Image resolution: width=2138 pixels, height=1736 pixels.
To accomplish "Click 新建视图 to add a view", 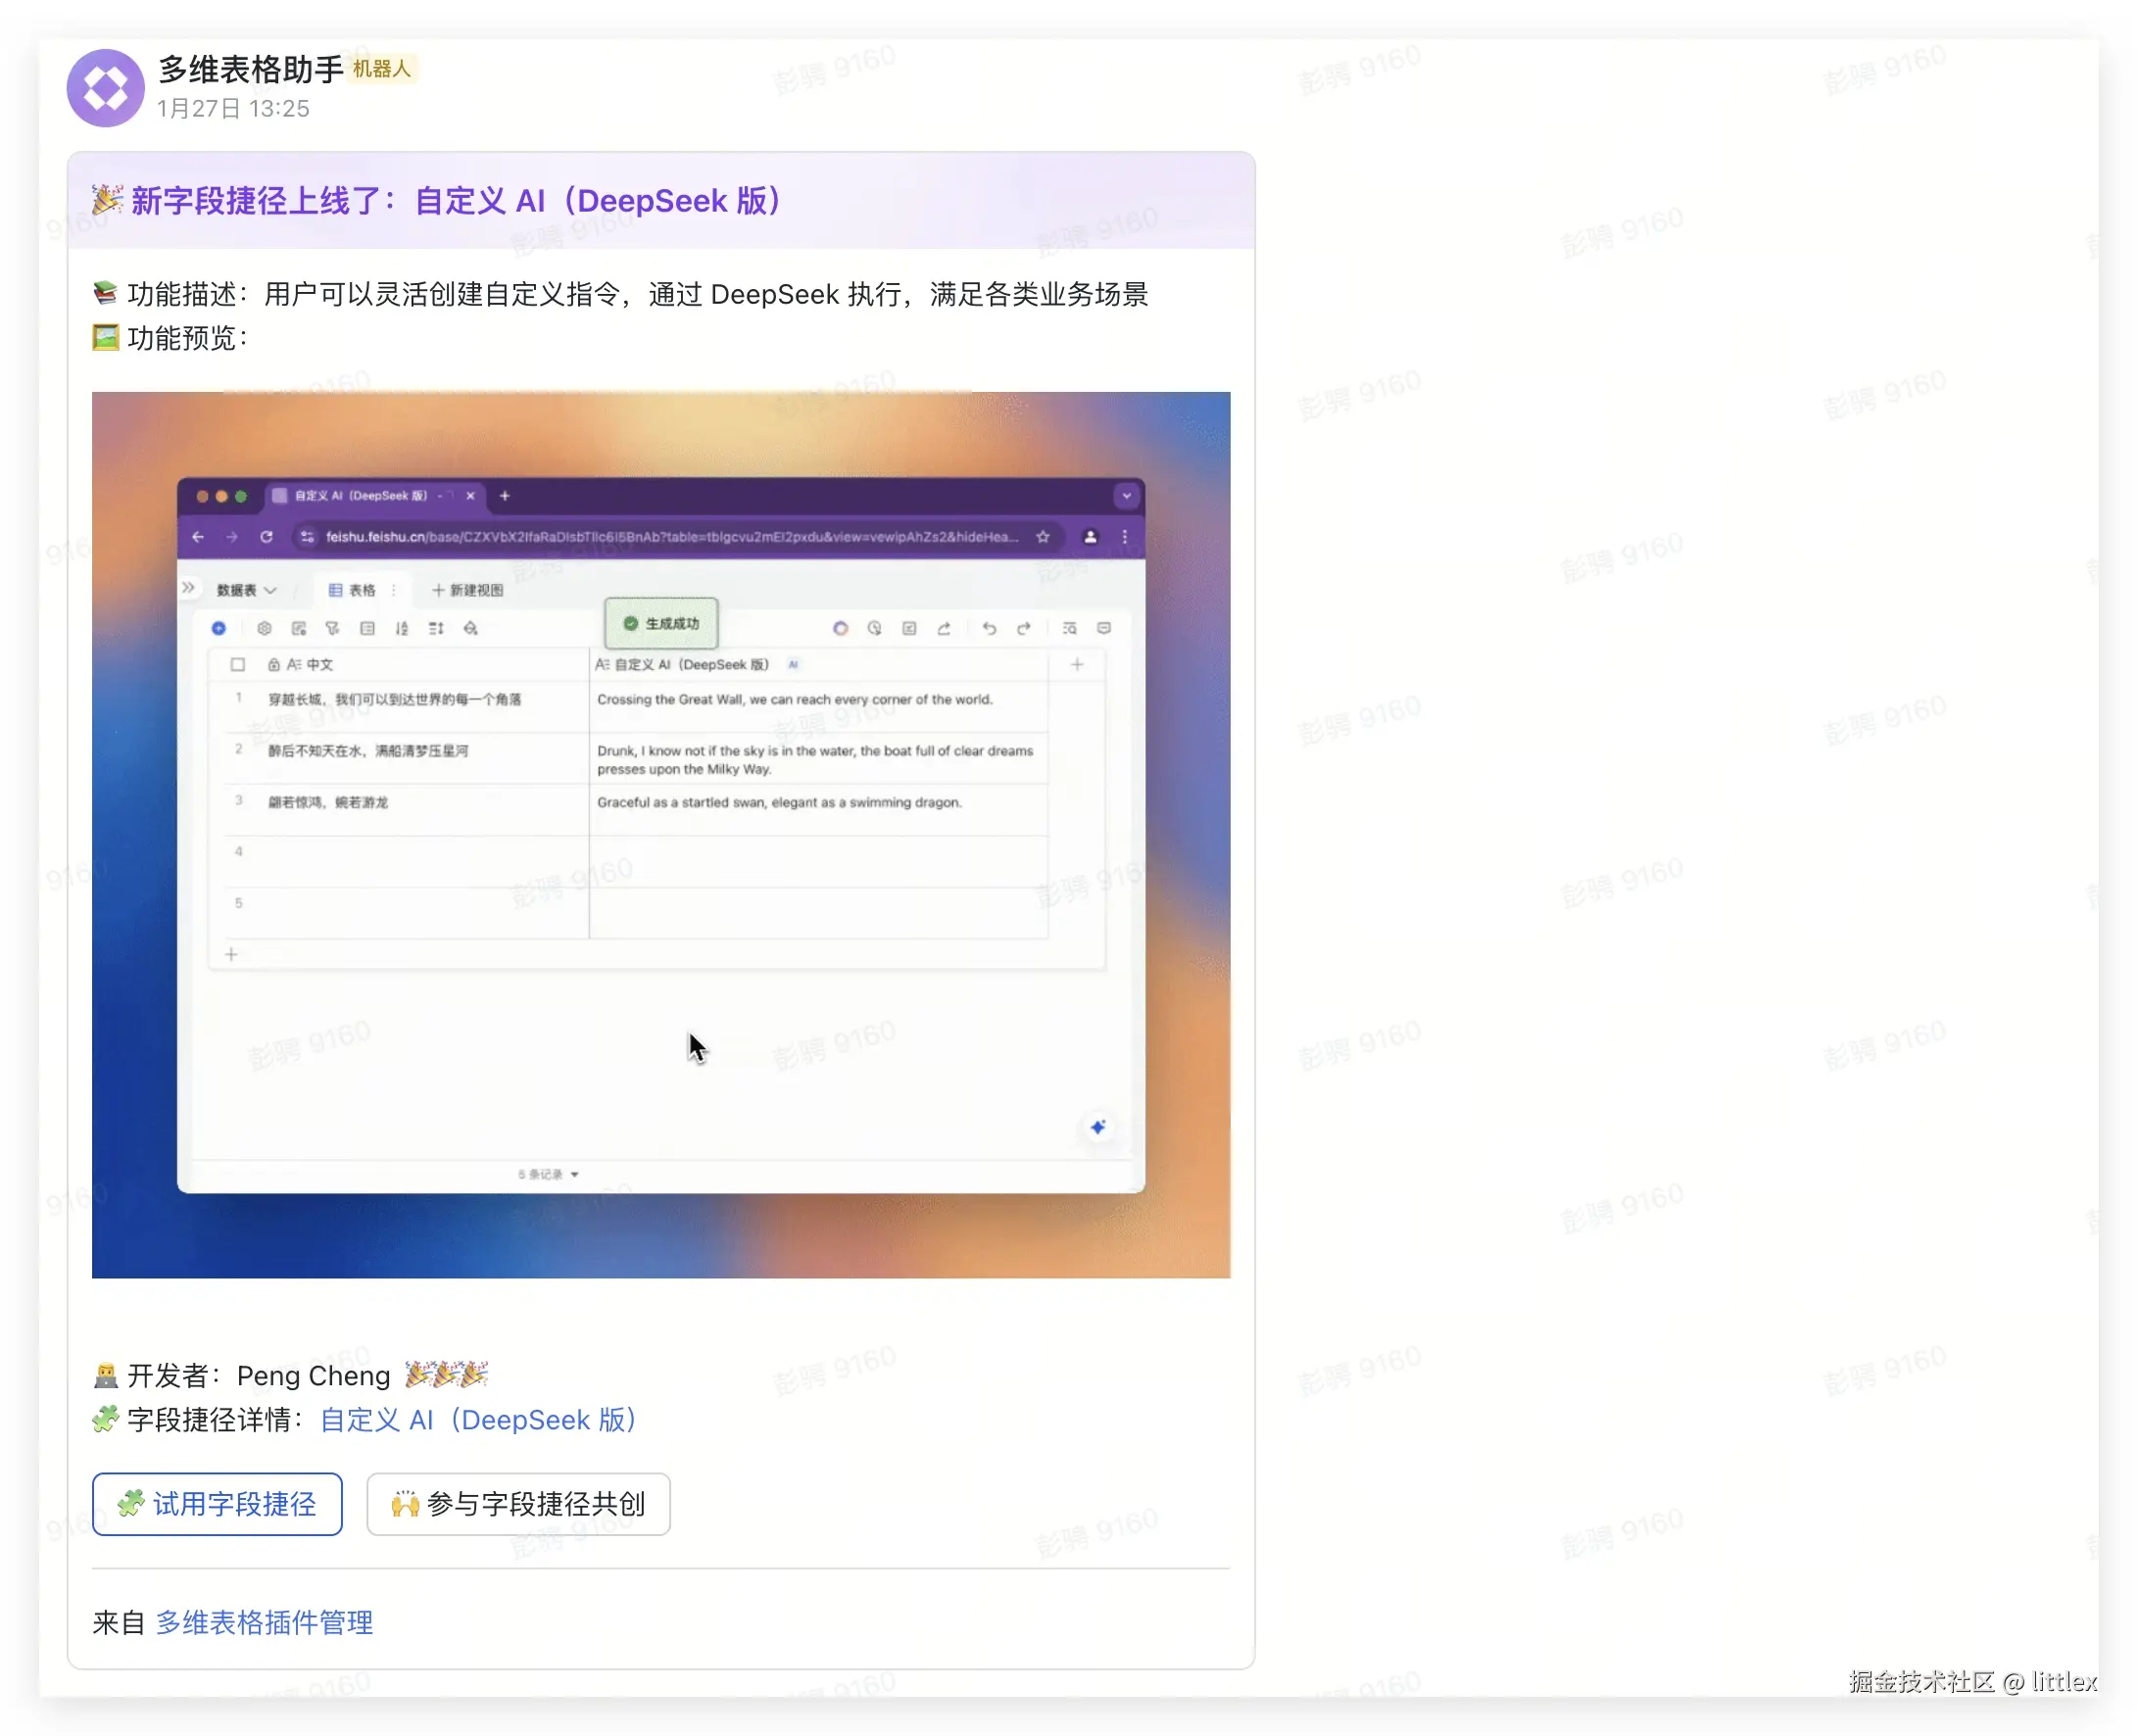I will (x=467, y=590).
